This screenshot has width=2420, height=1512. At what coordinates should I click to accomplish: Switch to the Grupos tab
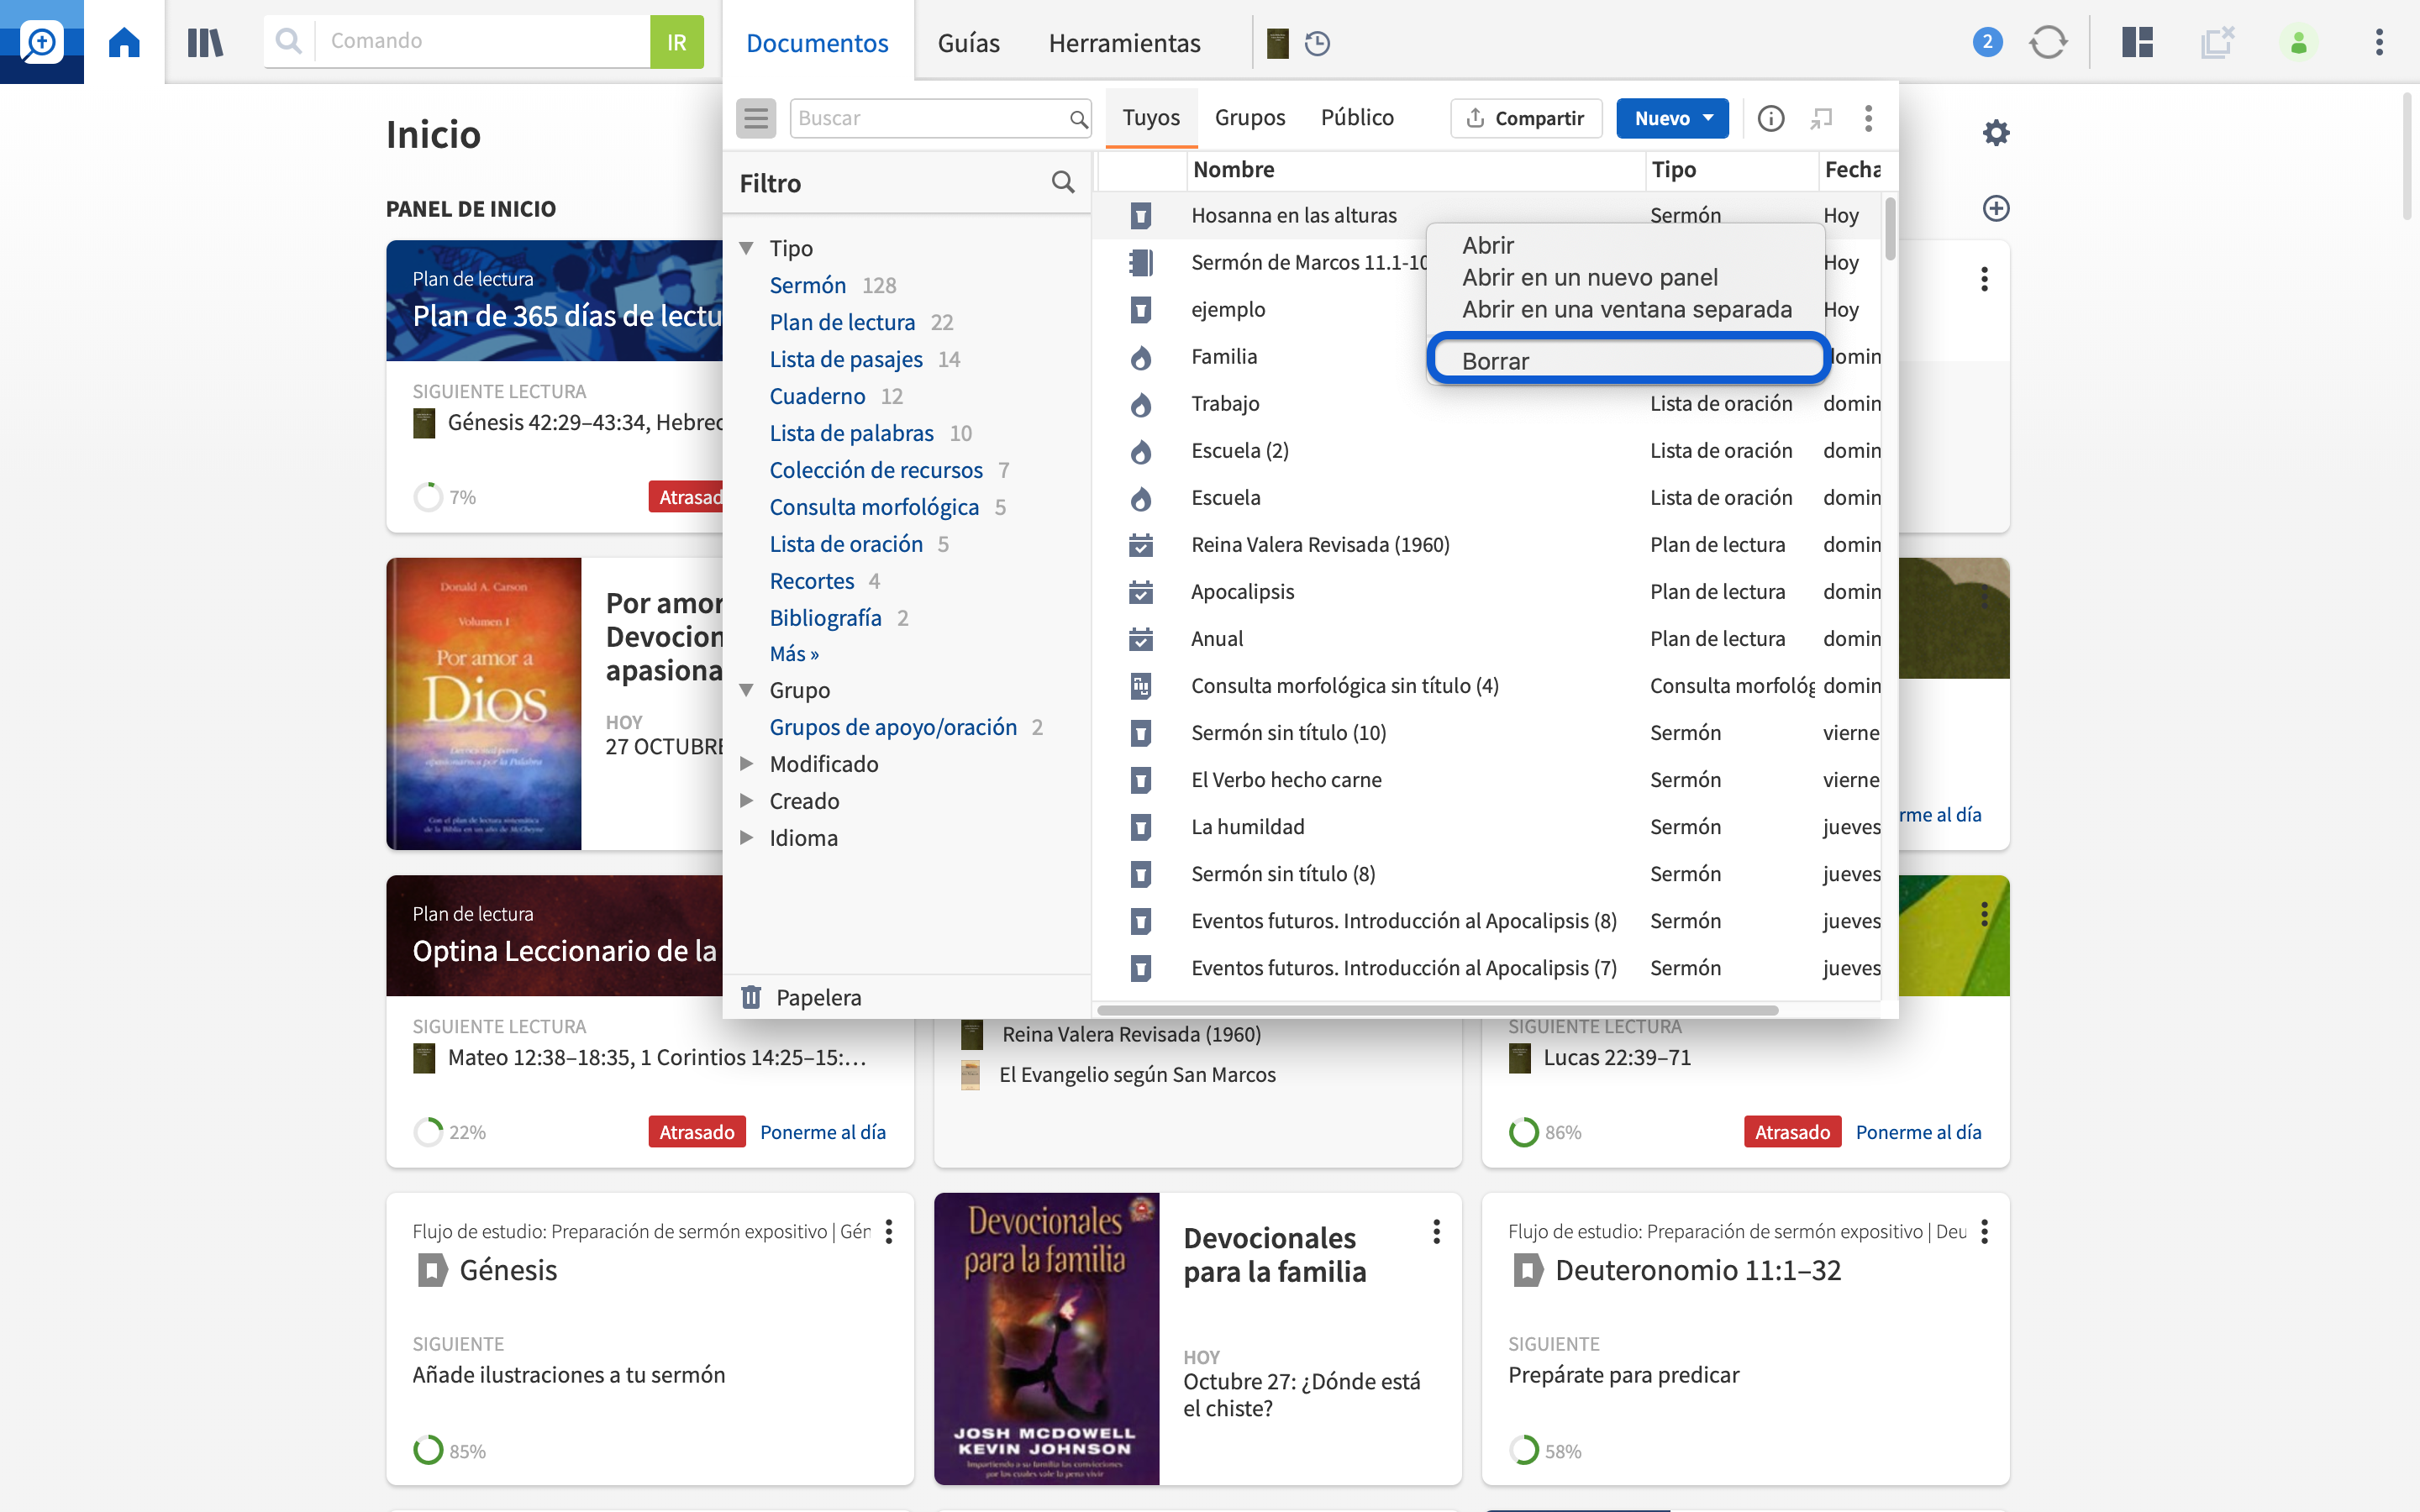[x=1250, y=118]
